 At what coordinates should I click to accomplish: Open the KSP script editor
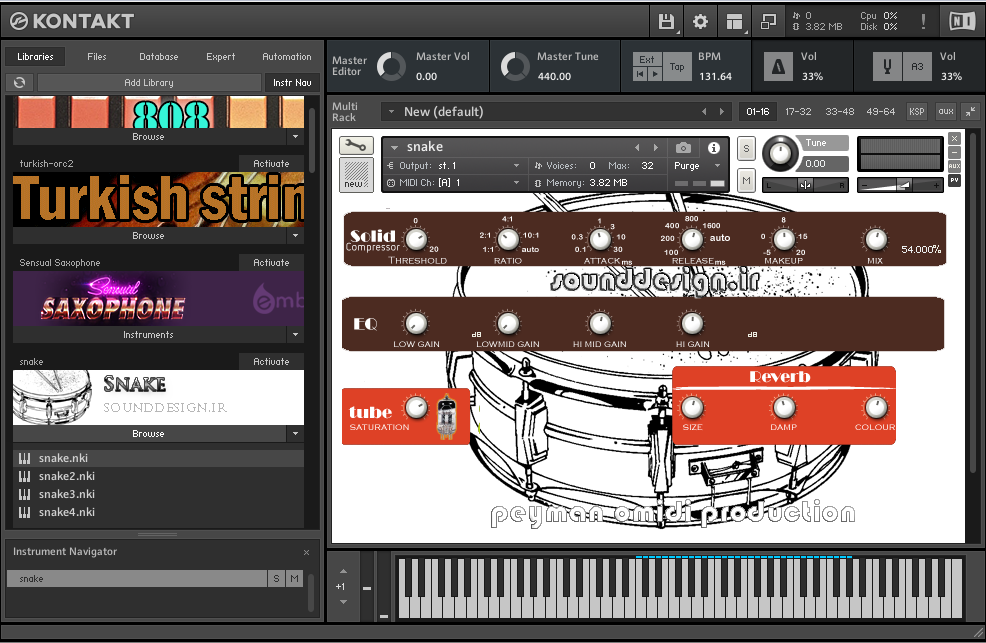point(917,112)
